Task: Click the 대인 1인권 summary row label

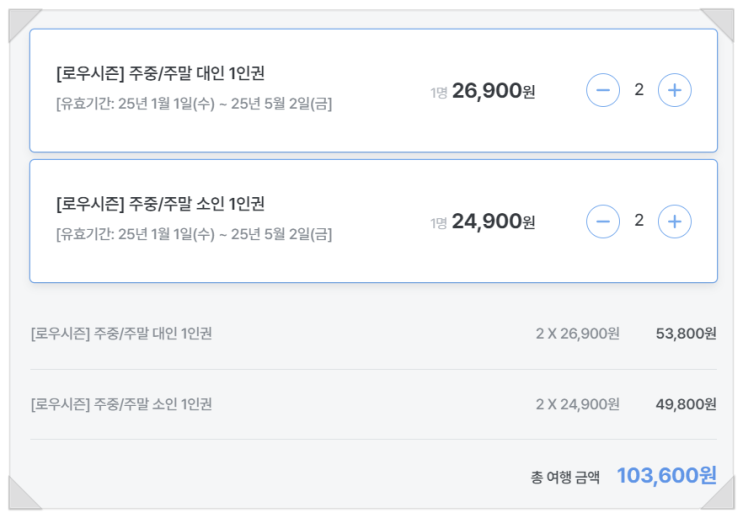Action: (x=121, y=334)
